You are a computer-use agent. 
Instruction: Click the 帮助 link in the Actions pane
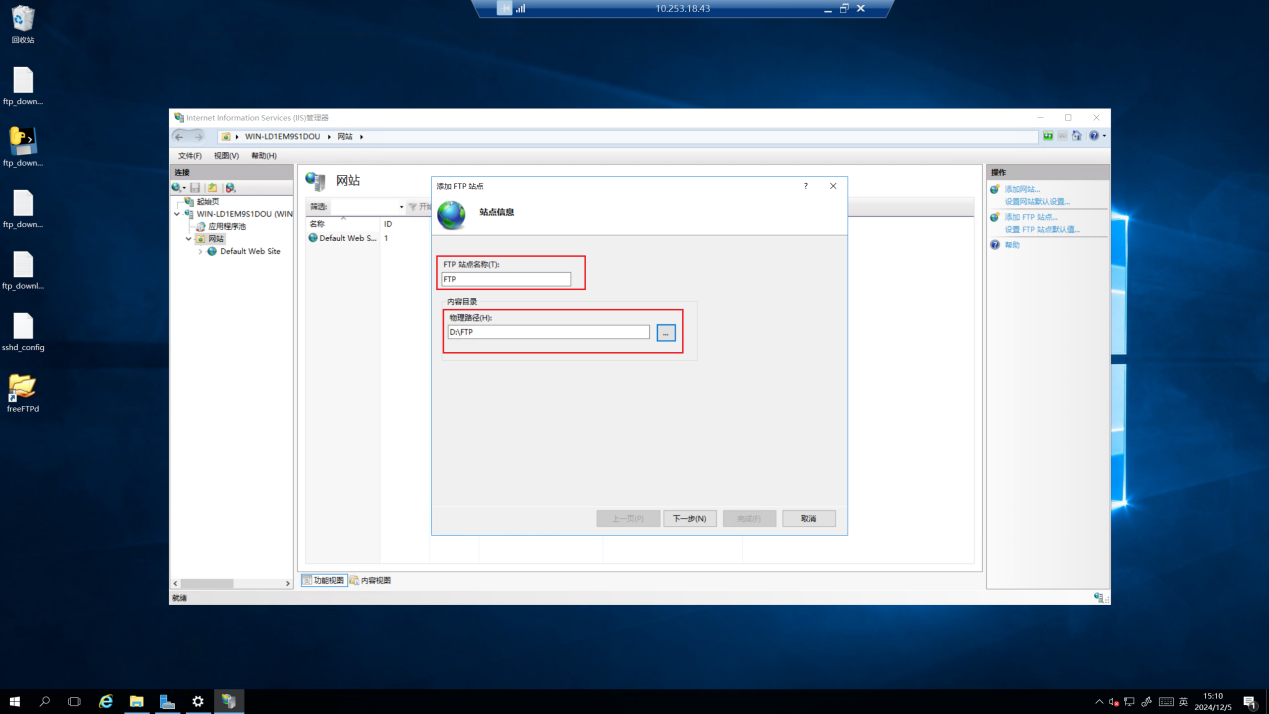click(1012, 245)
